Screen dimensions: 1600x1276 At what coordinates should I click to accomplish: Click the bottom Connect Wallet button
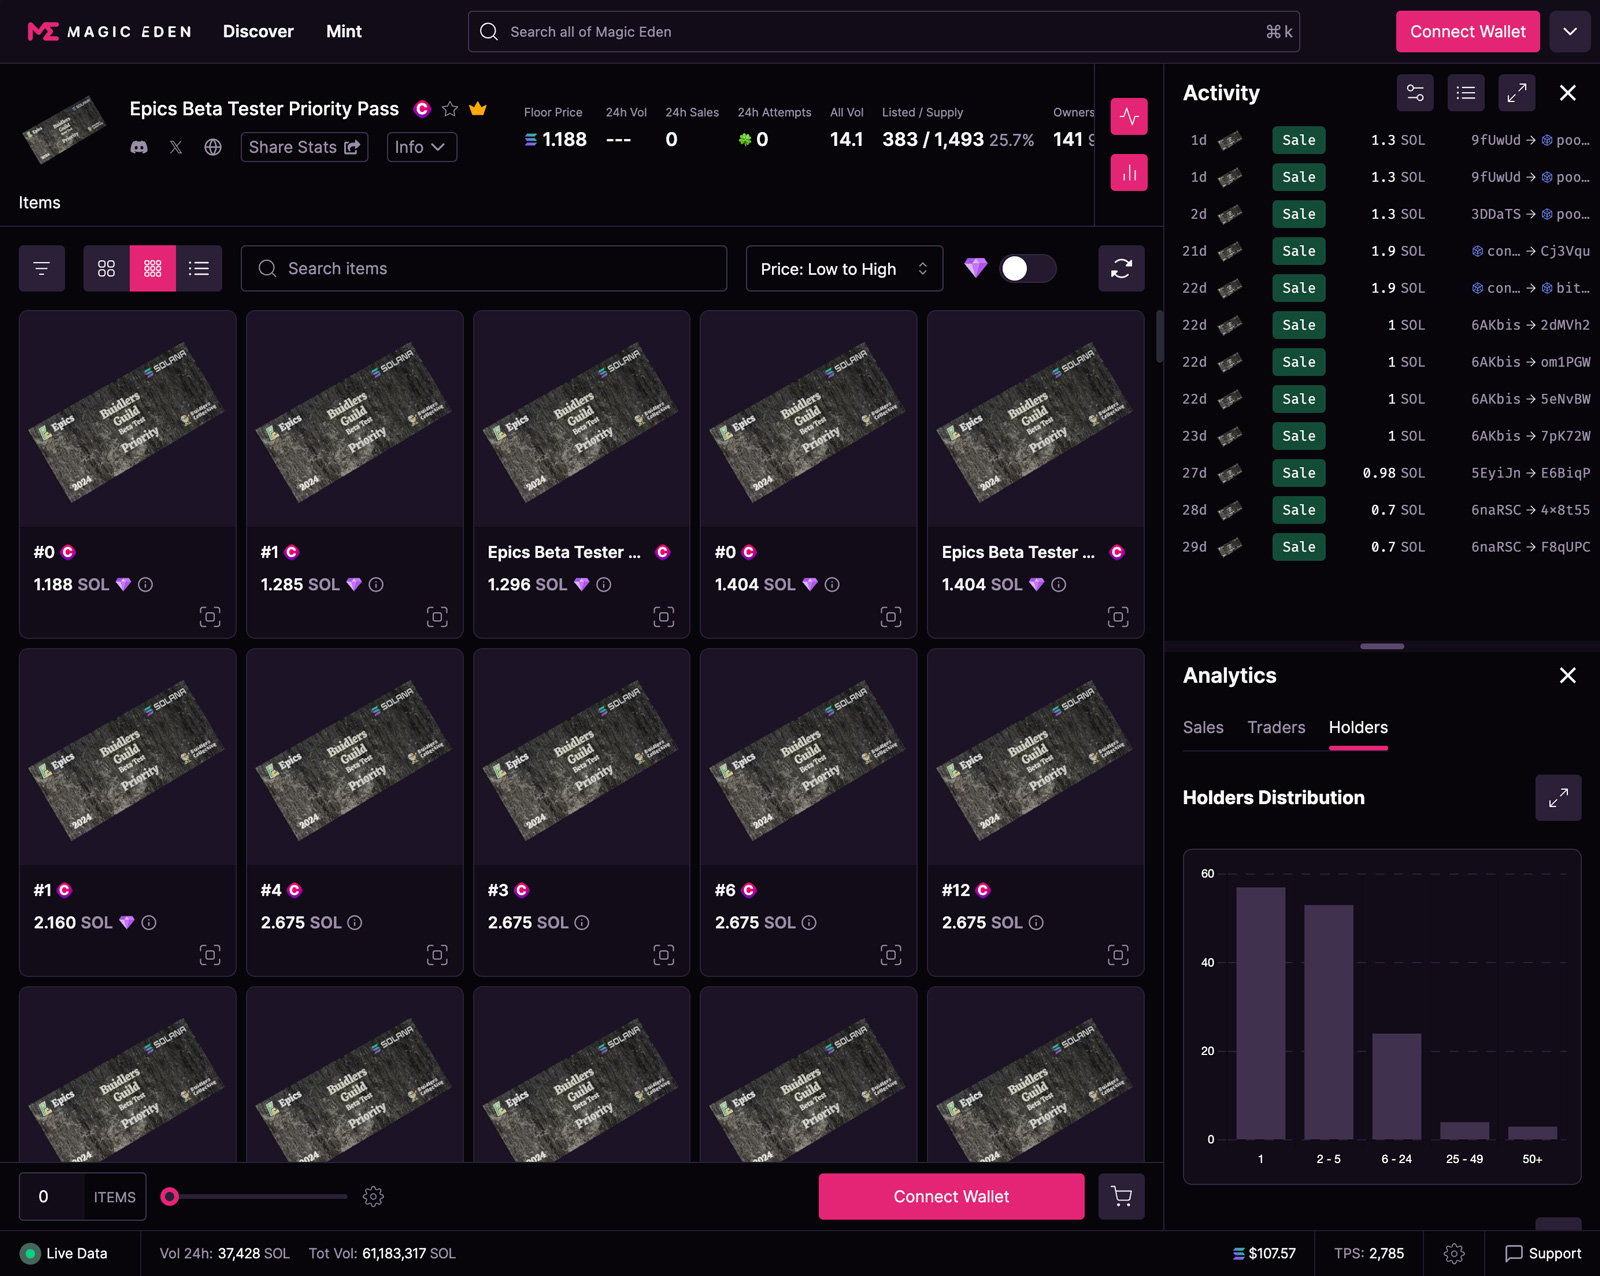(951, 1197)
